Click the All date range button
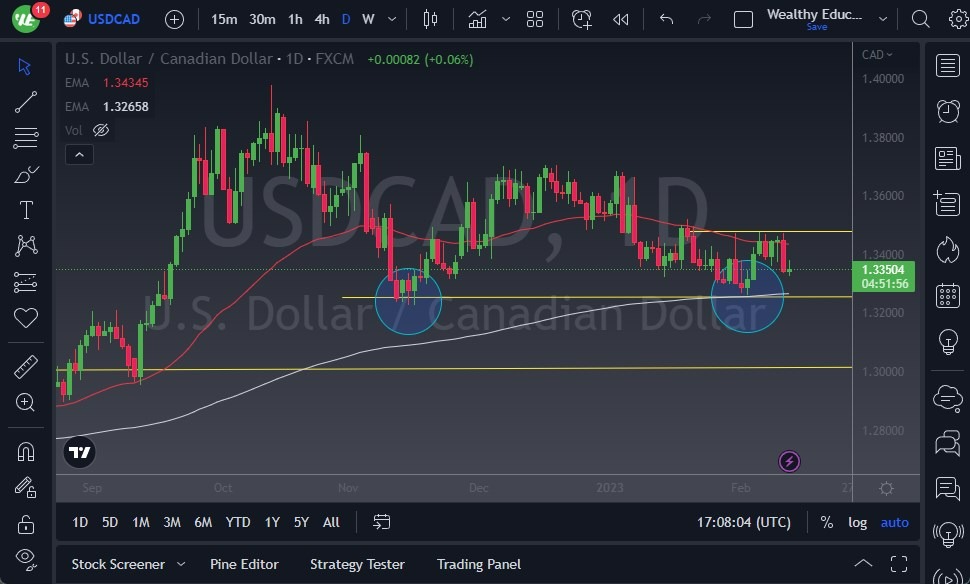970x584 pixels. point(331,522)
